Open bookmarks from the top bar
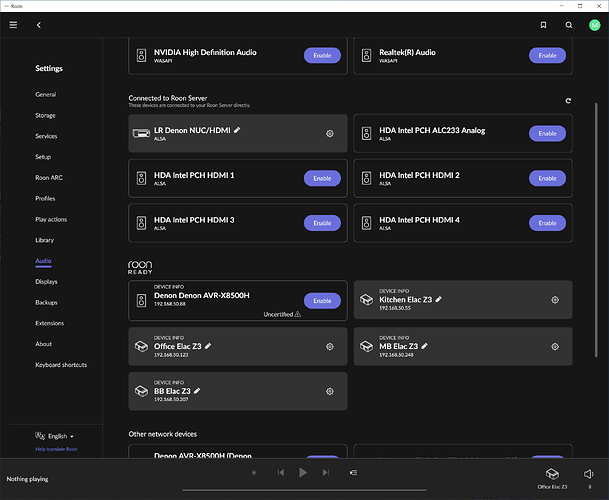Screen dimensions: 609x500 click(x=543, y=25)
